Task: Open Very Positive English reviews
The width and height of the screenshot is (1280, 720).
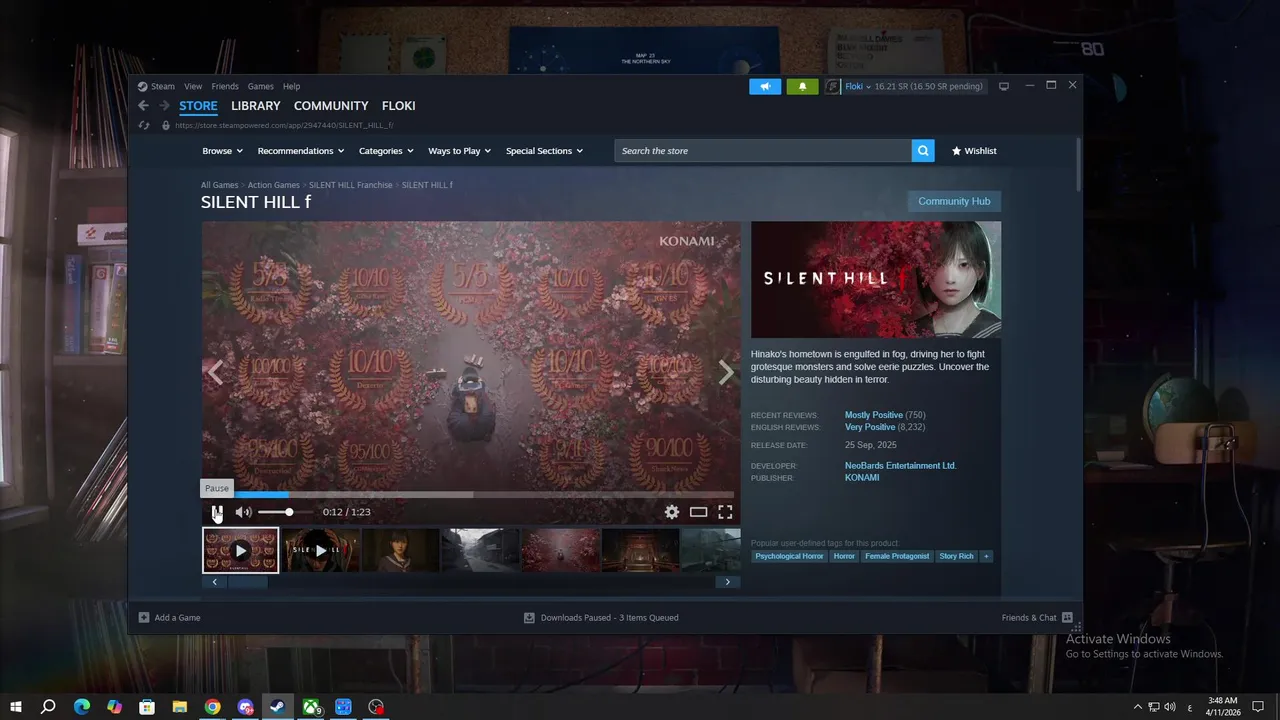Action: pyautogui.click(x=870, y=427)
